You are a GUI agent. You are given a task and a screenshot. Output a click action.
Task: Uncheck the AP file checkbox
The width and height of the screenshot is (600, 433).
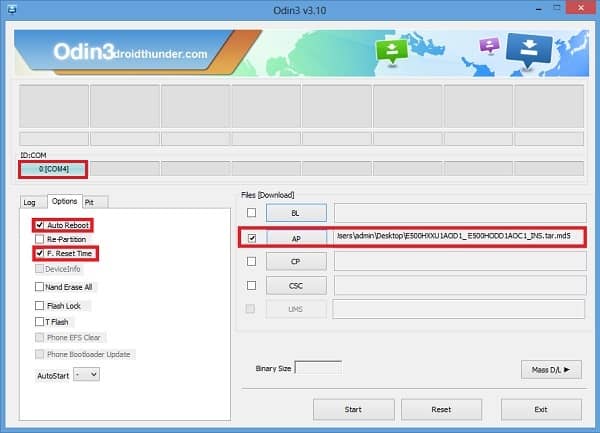tap(251, 238)
